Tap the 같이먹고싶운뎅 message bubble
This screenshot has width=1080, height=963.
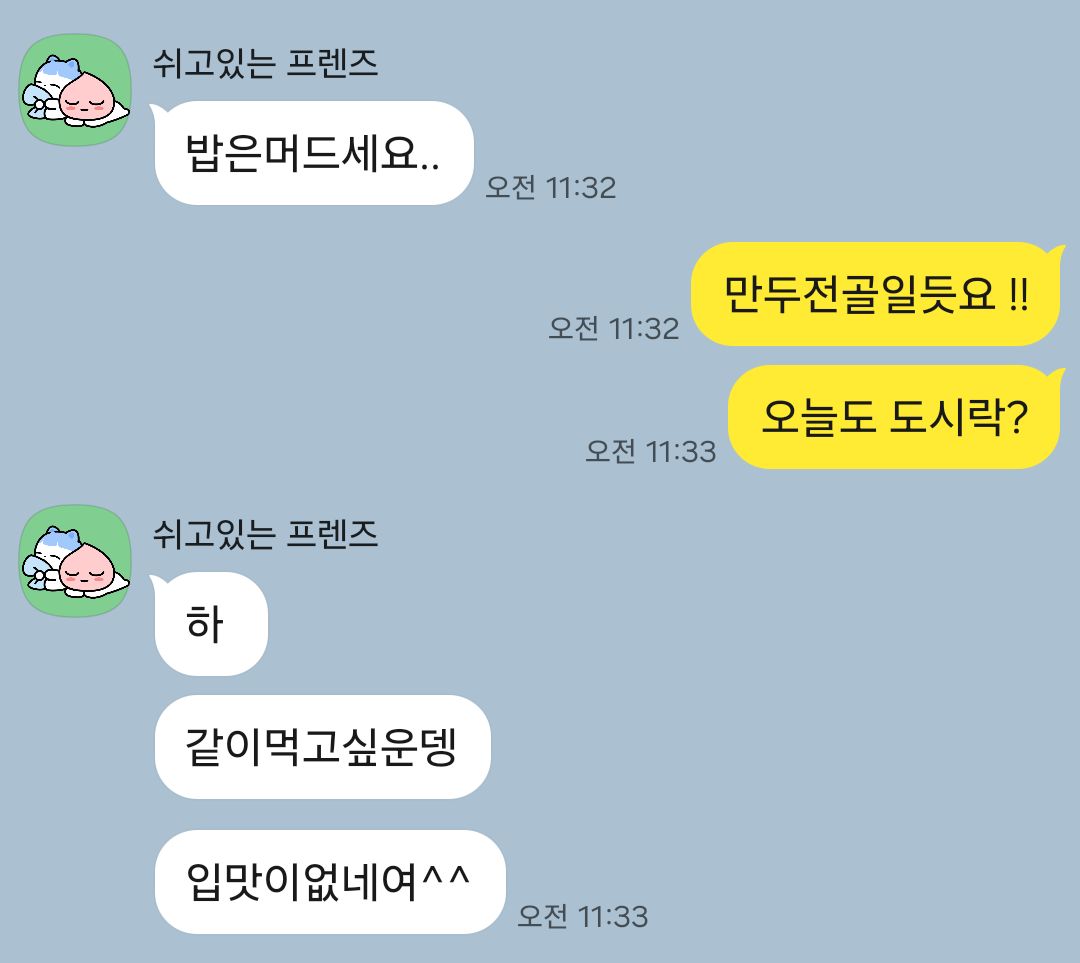322,747
